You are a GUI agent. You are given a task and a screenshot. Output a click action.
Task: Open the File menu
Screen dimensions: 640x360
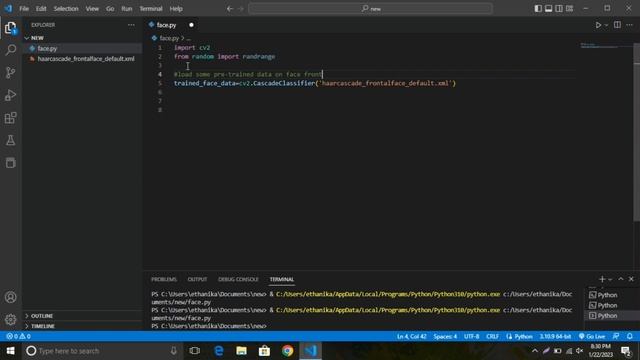[x=24, y=9]
